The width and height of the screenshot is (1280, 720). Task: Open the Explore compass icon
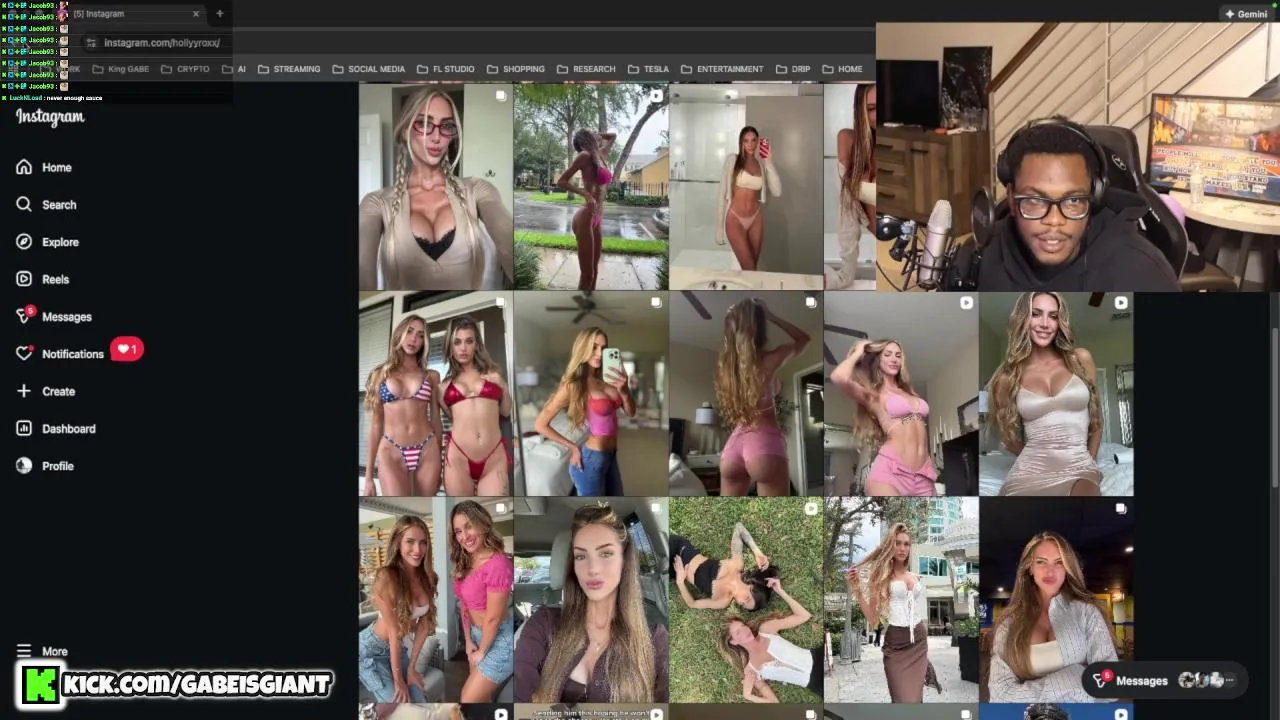[x=24, y=242]
